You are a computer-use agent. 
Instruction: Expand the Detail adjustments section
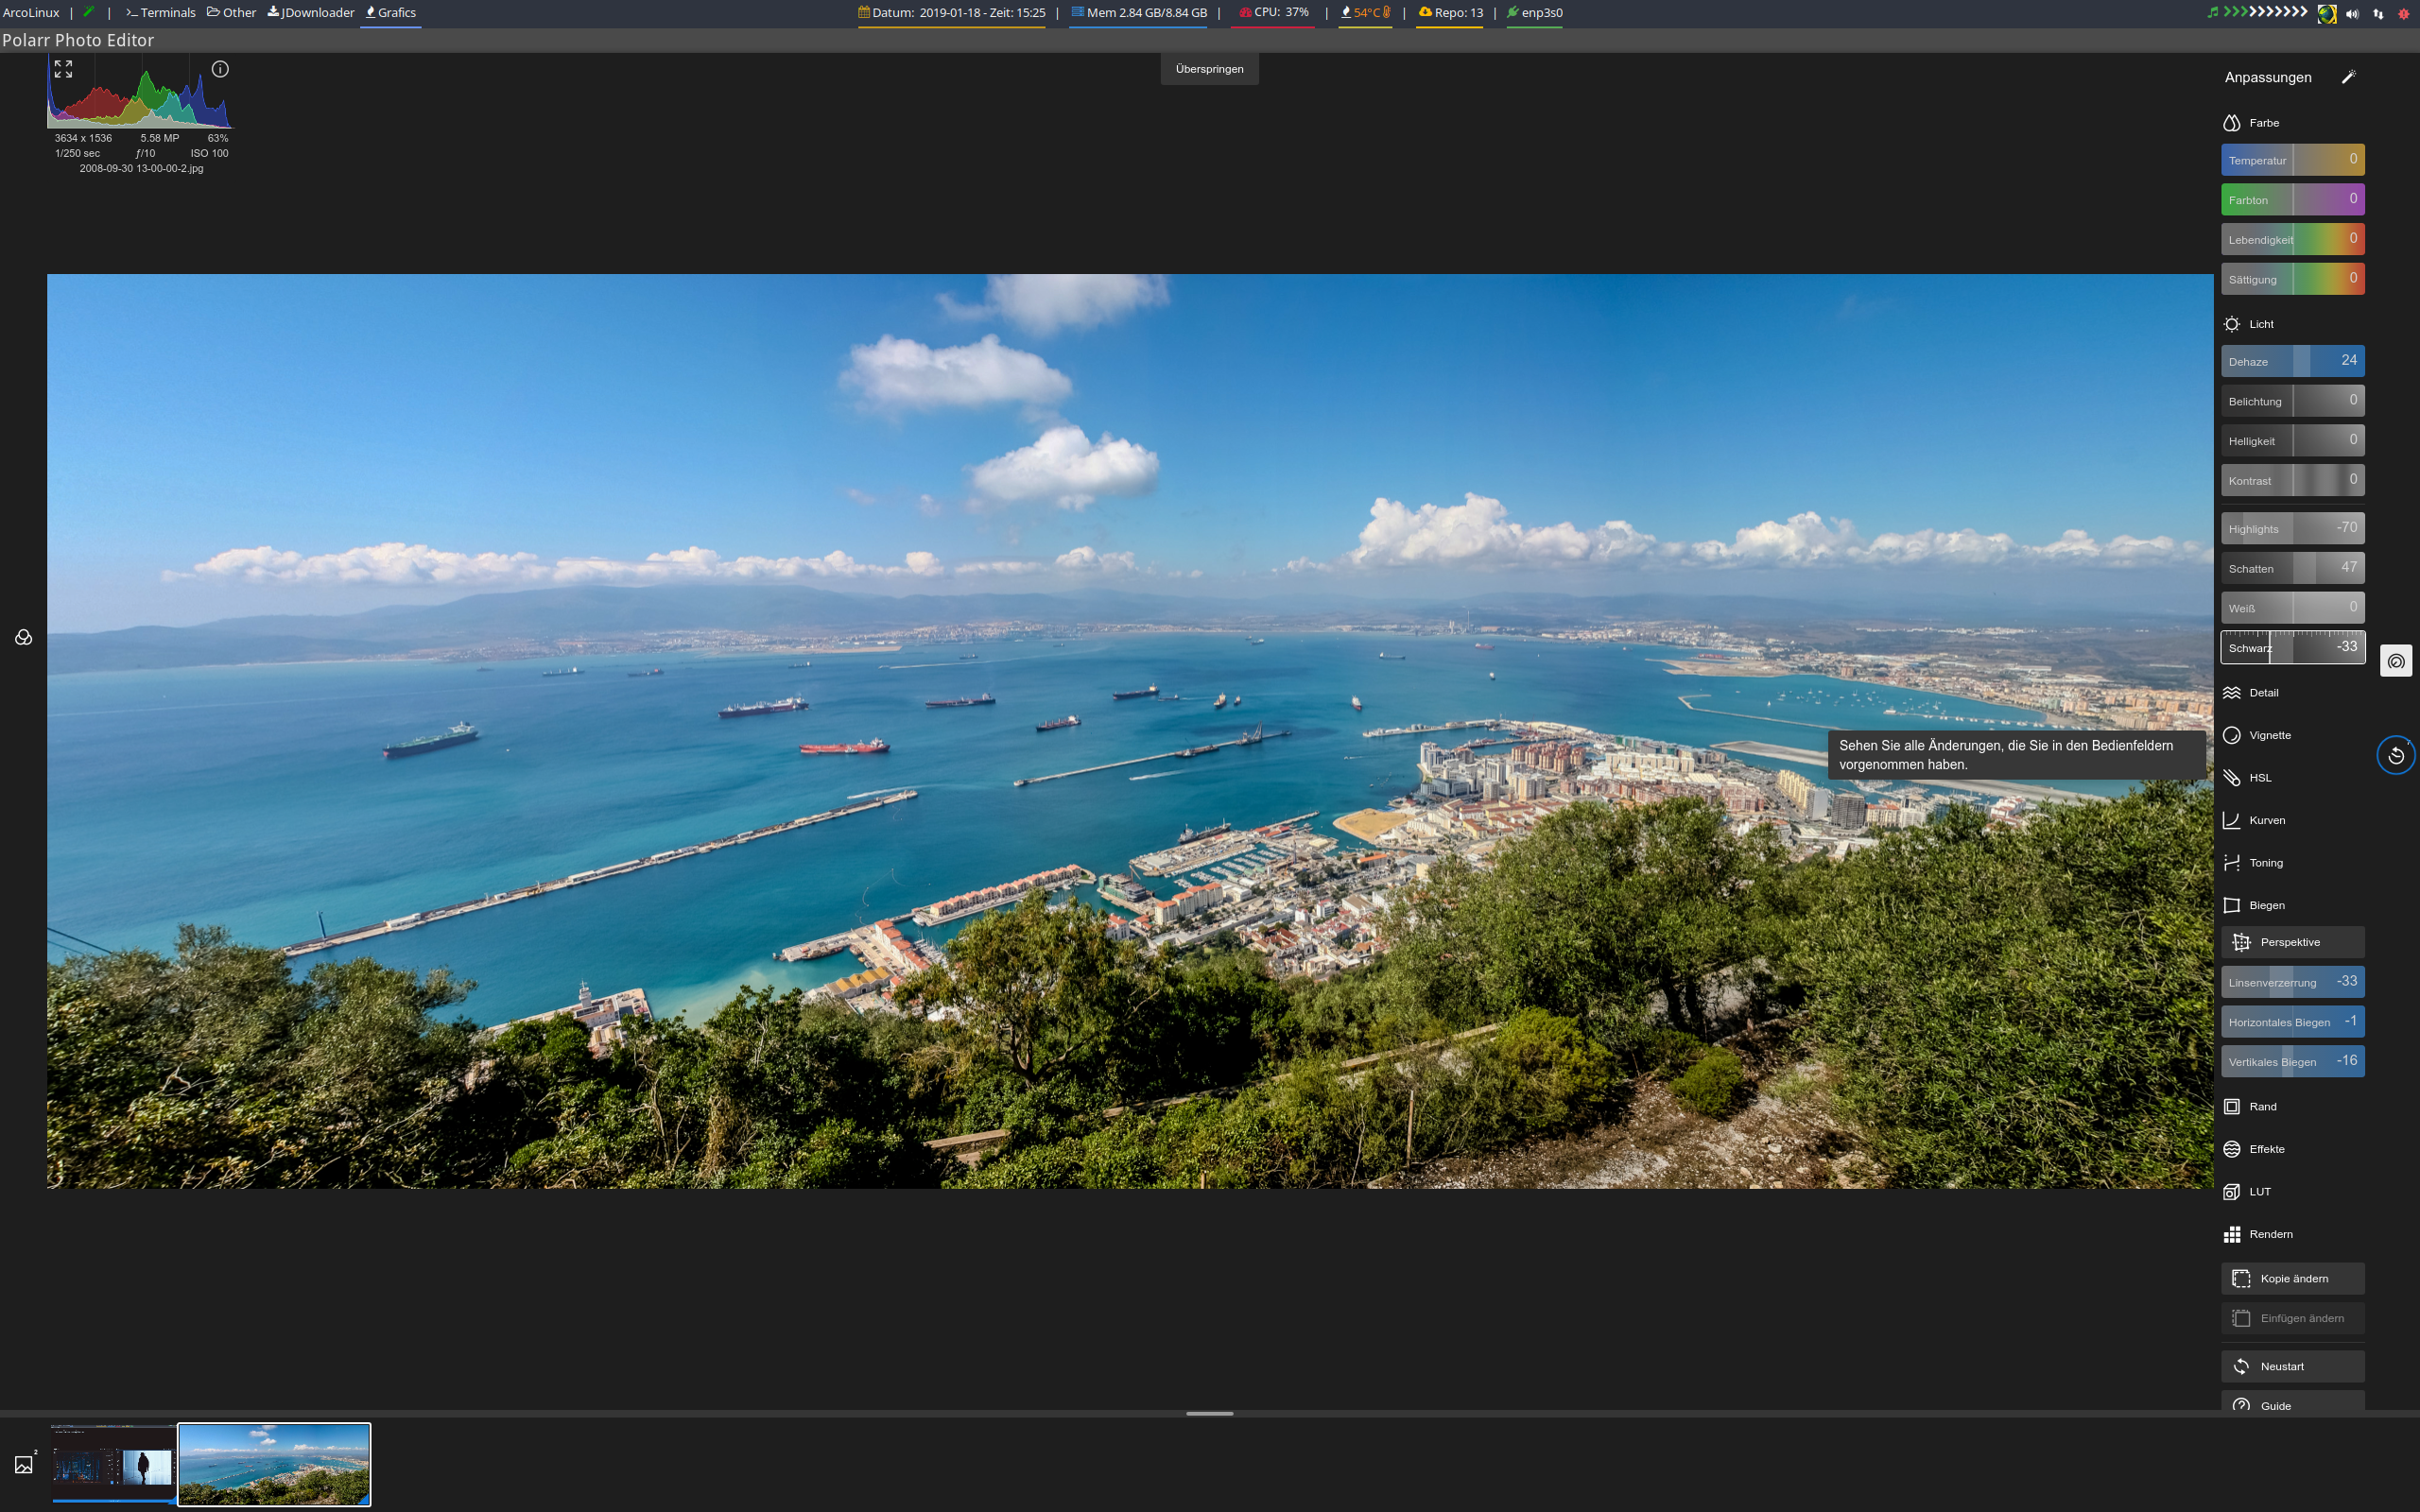point(2263,693)
